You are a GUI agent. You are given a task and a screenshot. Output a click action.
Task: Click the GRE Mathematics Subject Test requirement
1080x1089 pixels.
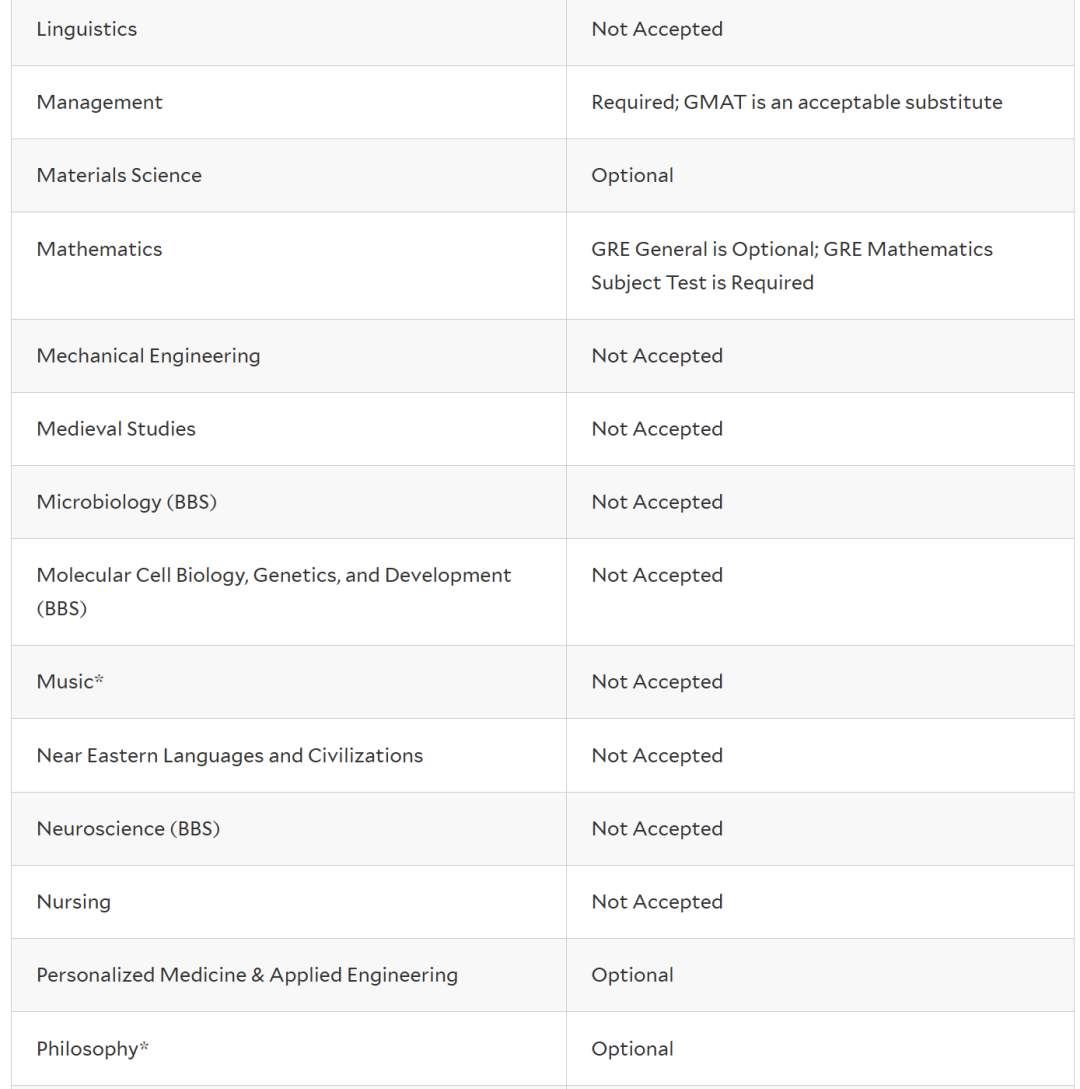pos(791,266)
